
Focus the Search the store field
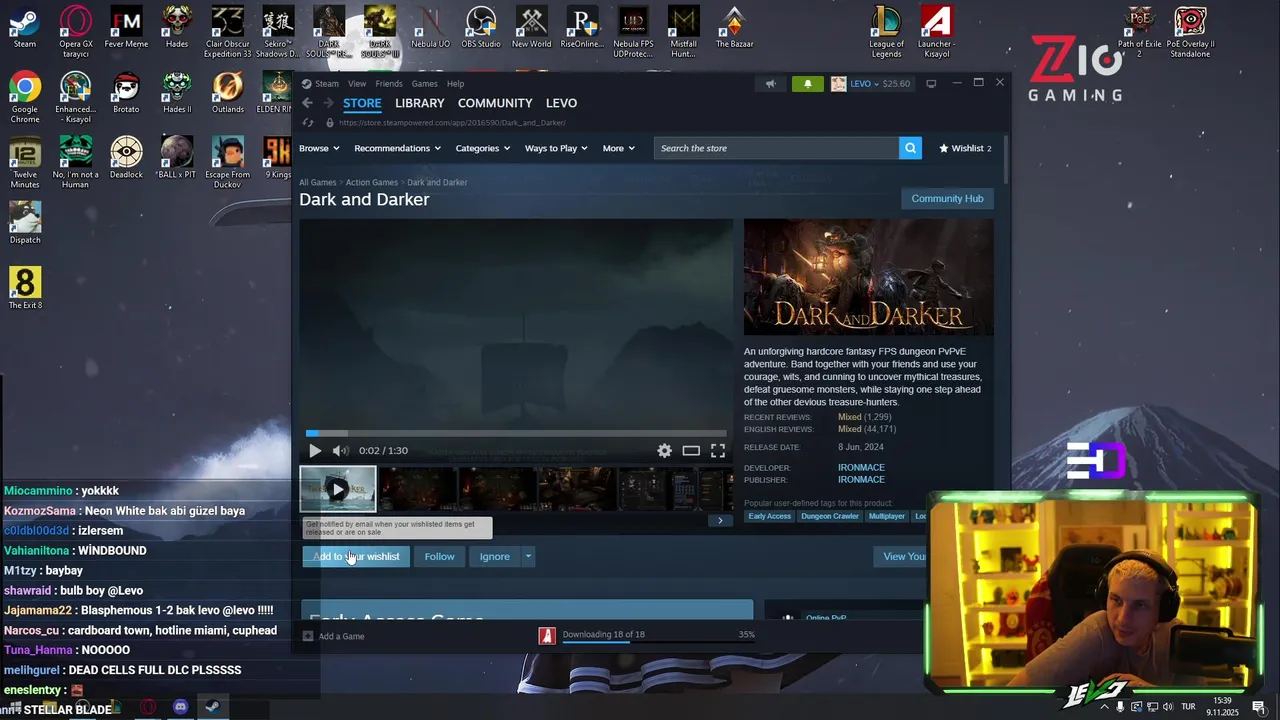tap(777, 148)
